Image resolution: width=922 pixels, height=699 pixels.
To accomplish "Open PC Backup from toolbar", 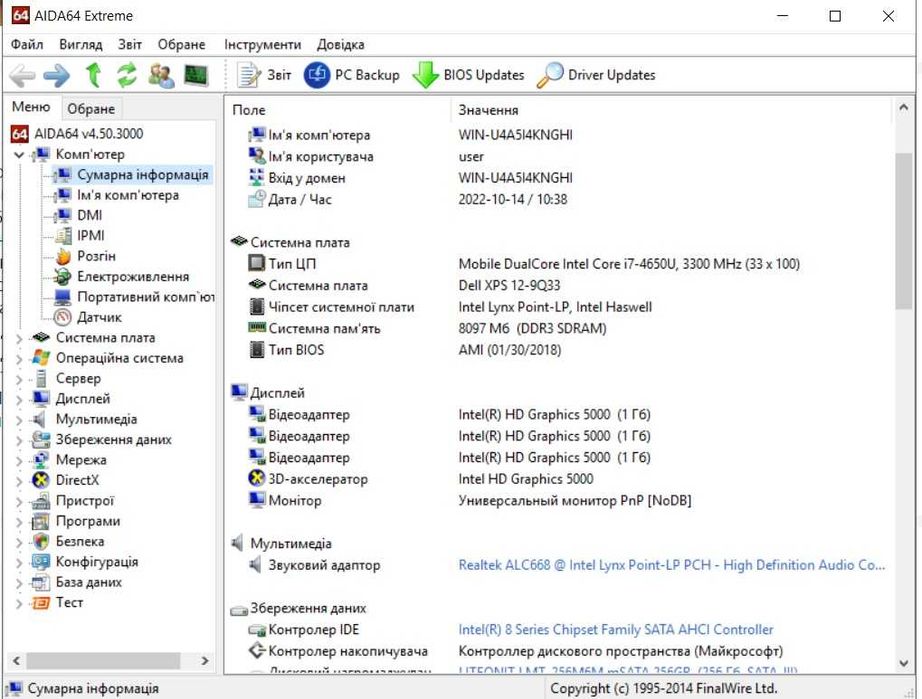I will 352,75.
